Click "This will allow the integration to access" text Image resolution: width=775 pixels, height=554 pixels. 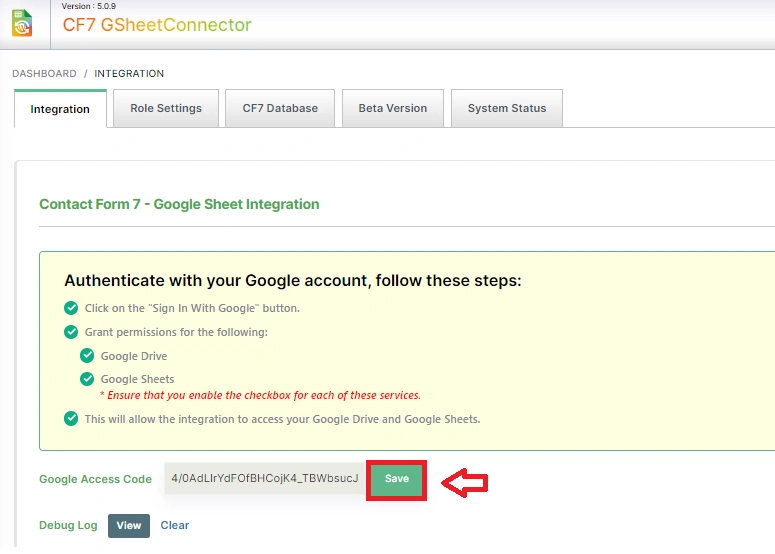[x=283, y=419]
